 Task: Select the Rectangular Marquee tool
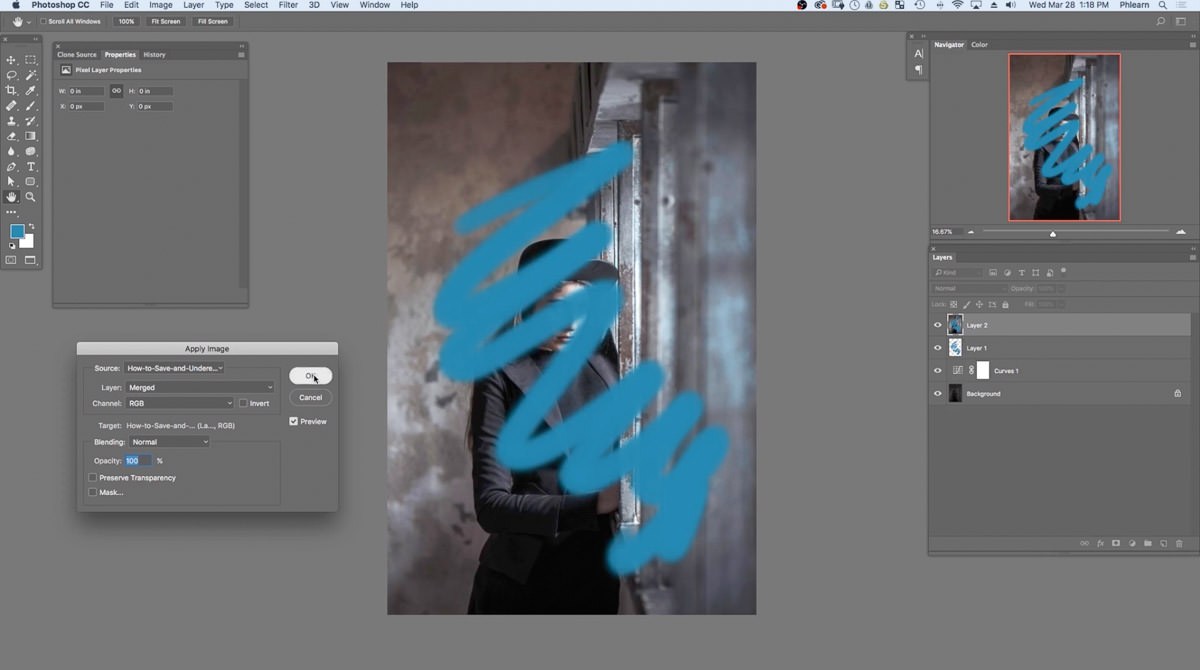(x=31, y=60)
